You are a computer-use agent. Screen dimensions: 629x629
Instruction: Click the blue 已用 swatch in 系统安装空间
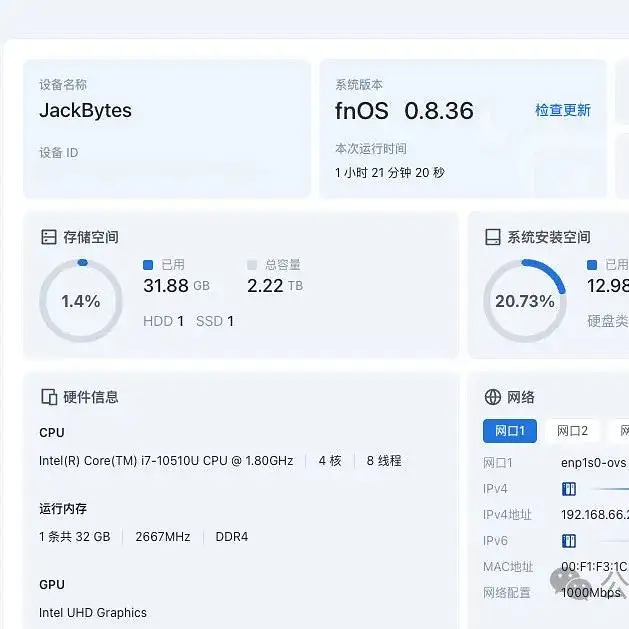point(592,265)
